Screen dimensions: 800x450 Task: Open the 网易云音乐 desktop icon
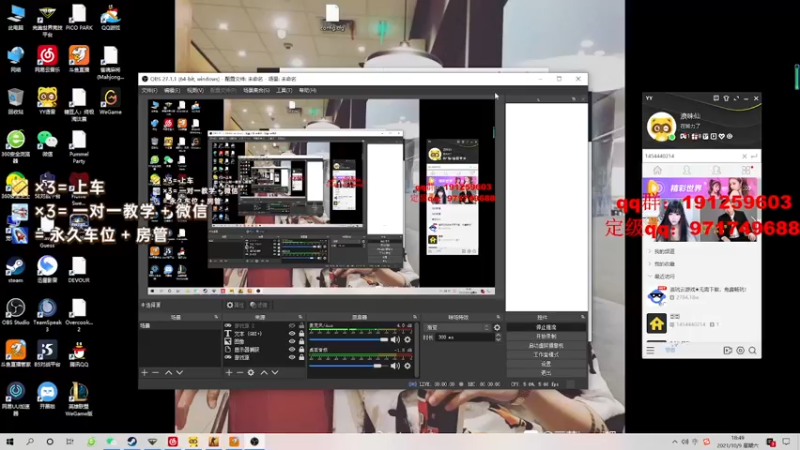pos(47,59)
